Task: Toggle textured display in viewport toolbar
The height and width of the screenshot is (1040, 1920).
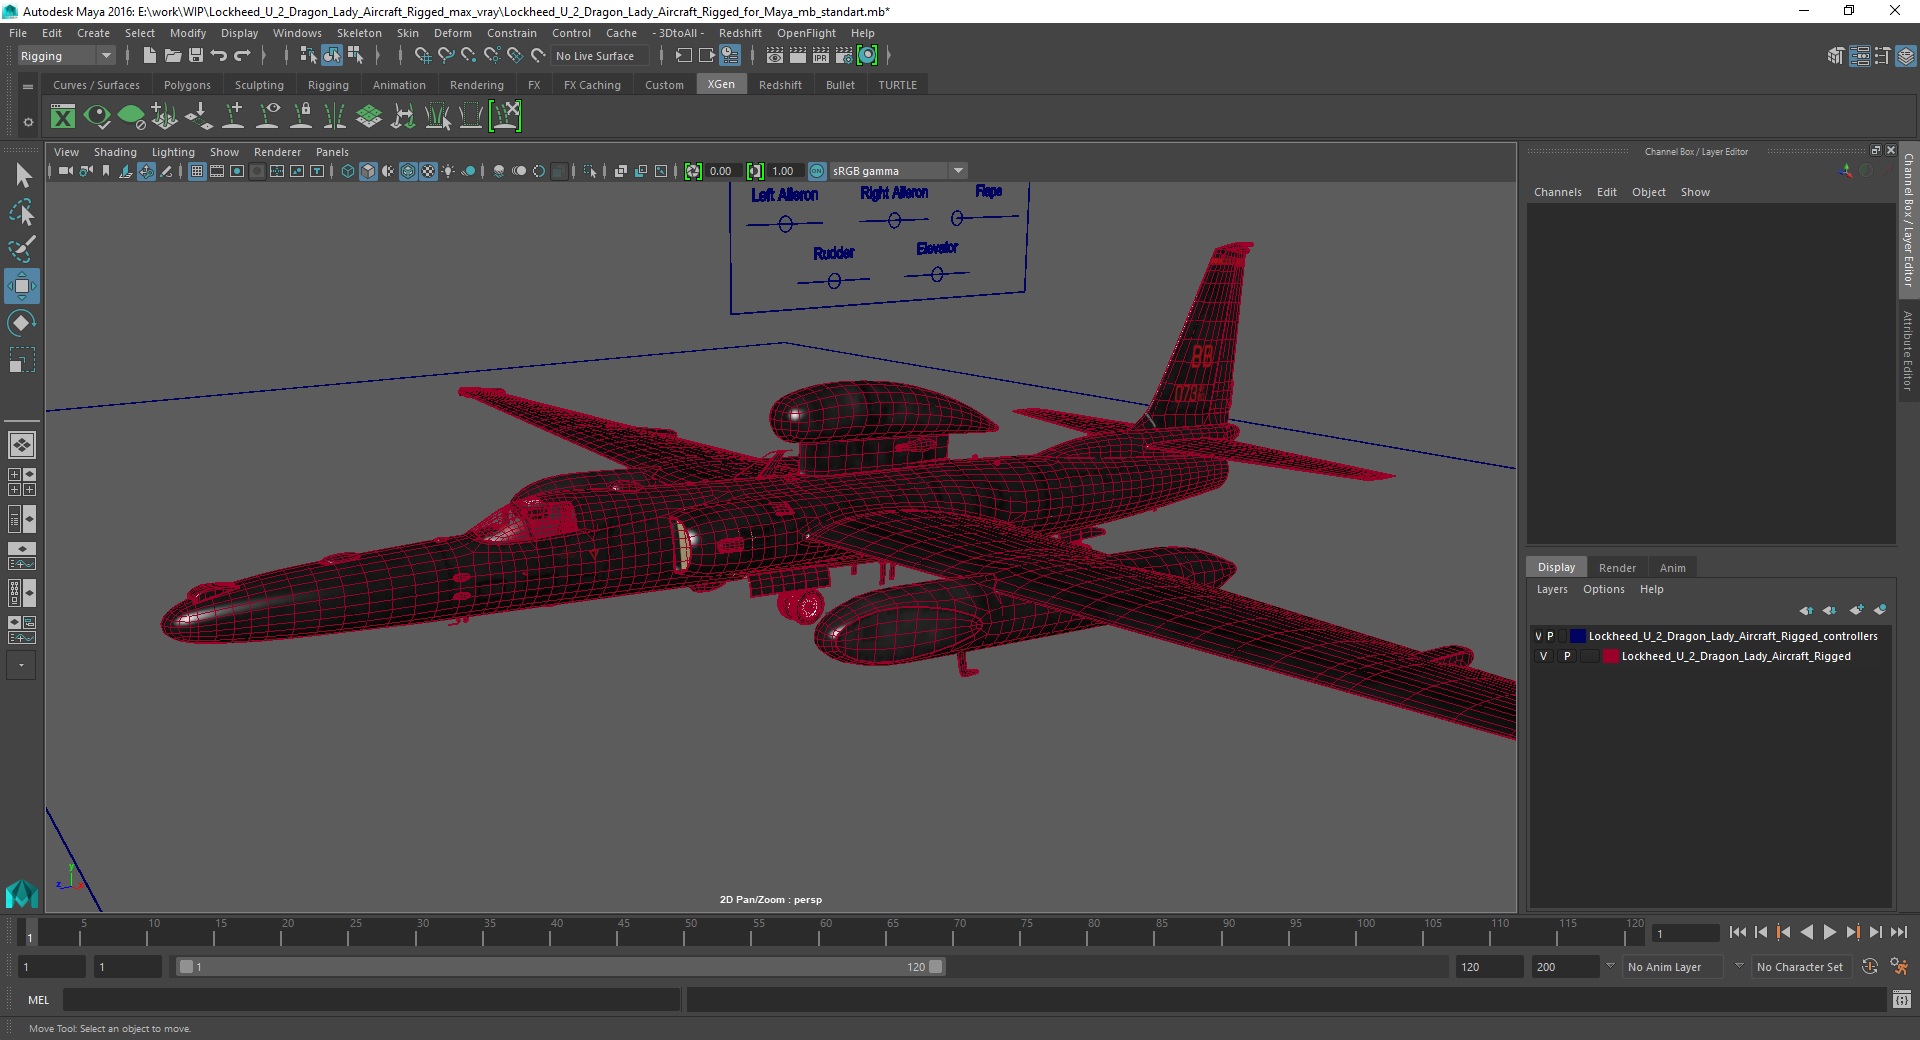Action: tap(428, 171)
